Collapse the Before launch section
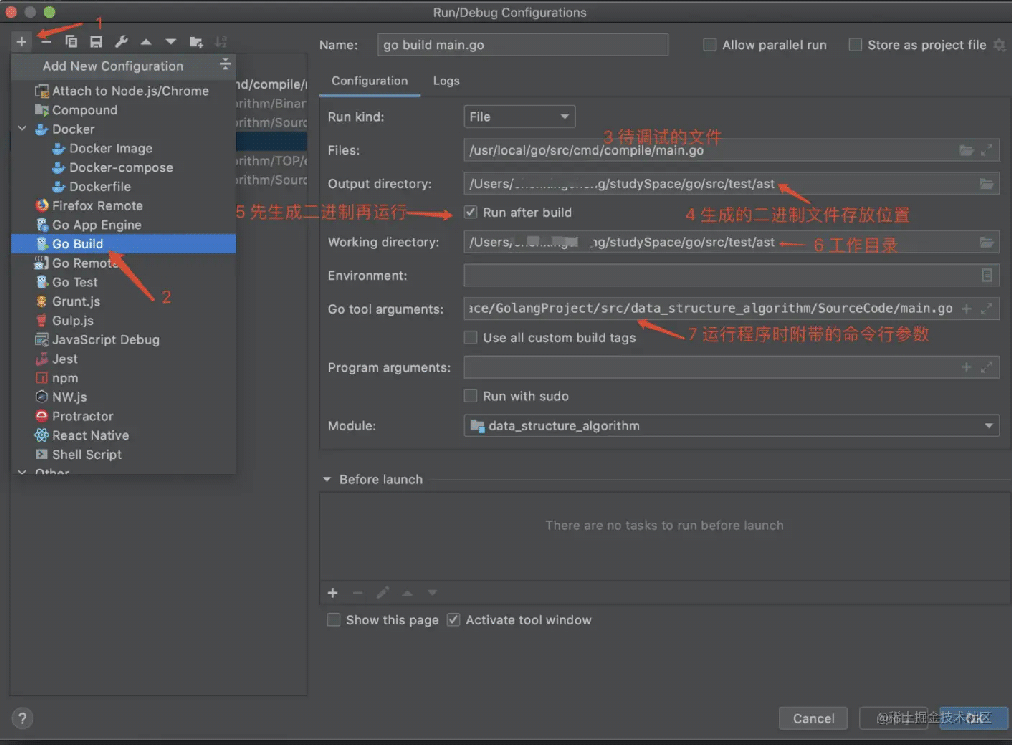The image size is (1012, 745). click(x=327, y=480)
